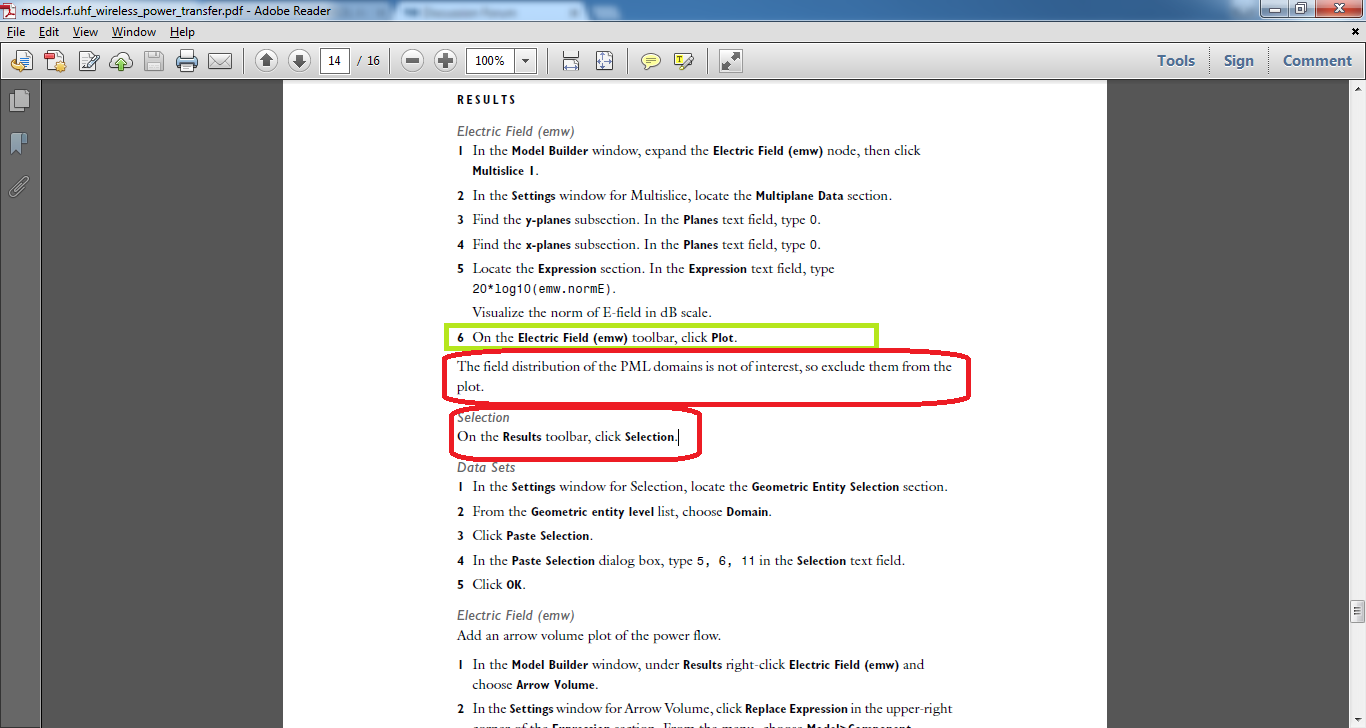This screenshot has height=728, width=1366.
Task: Click the 'On the Results toolbar' sentence
Action: [x=568, y=437]
